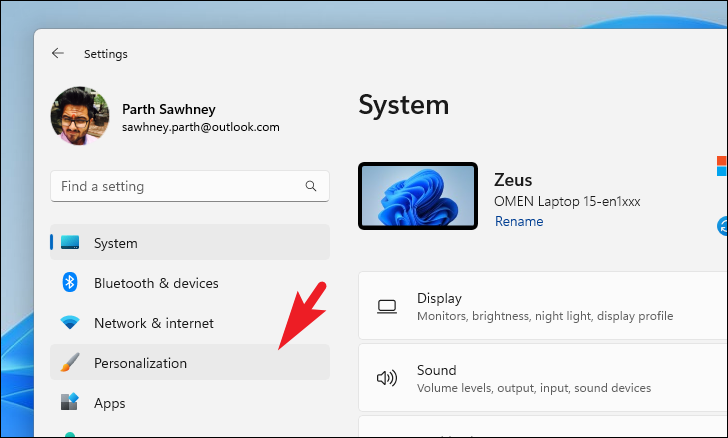
Task: Click the Sound speaker icon
Action: 387,378
